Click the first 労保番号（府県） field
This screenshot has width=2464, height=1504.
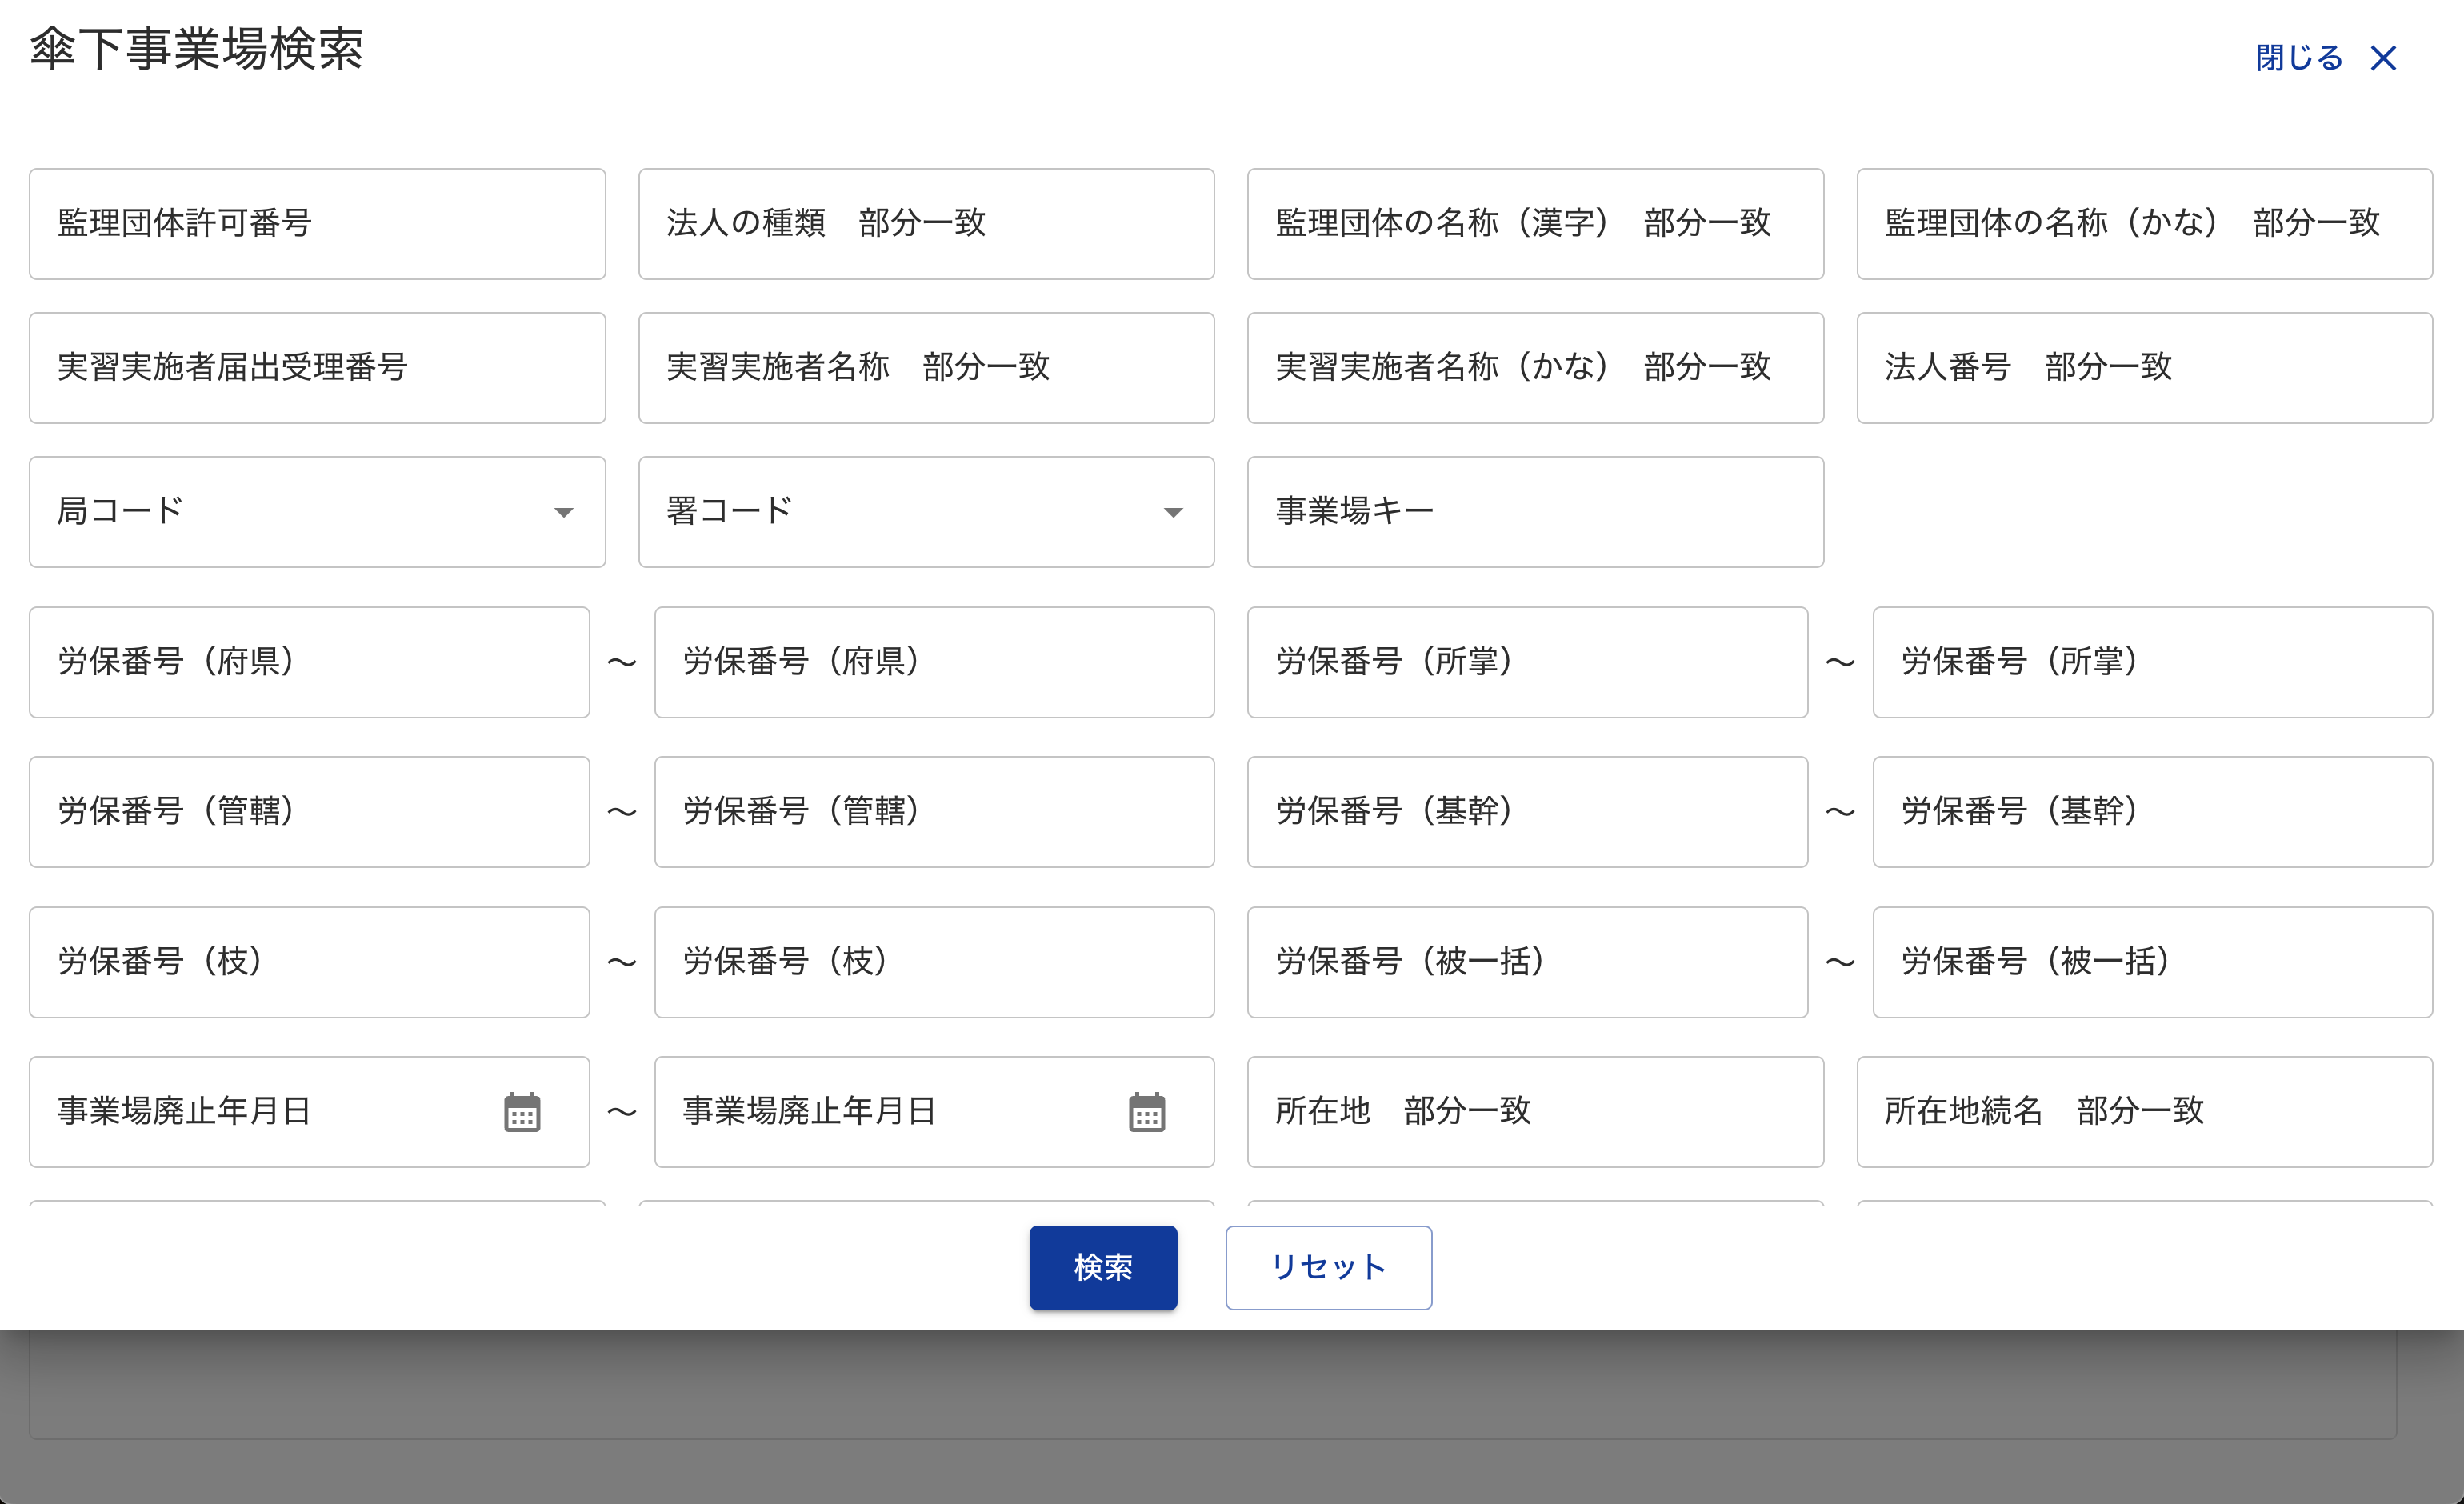pos(309,662)
